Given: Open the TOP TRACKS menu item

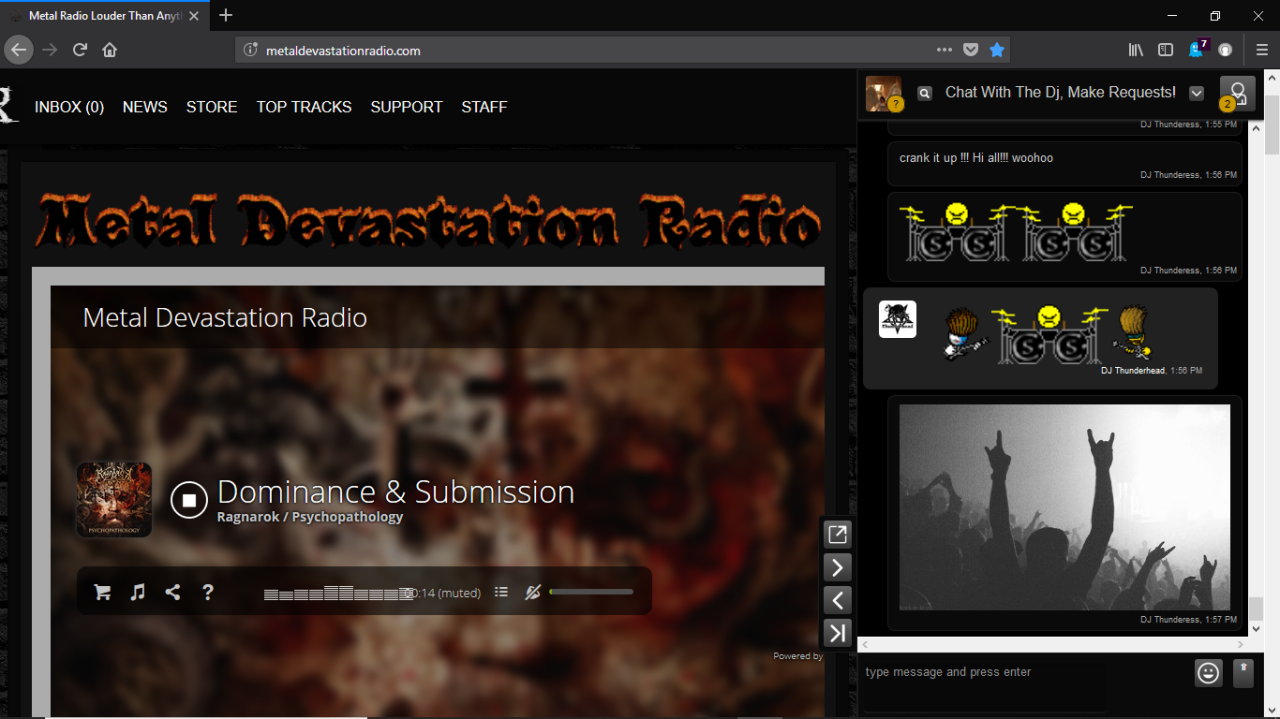Looking at the screenshot, I should tap(304, 107).
